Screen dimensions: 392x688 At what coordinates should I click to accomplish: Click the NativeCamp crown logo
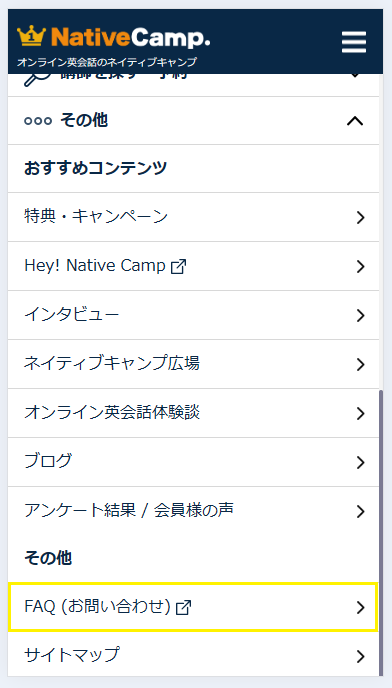(x=31, y=36)
